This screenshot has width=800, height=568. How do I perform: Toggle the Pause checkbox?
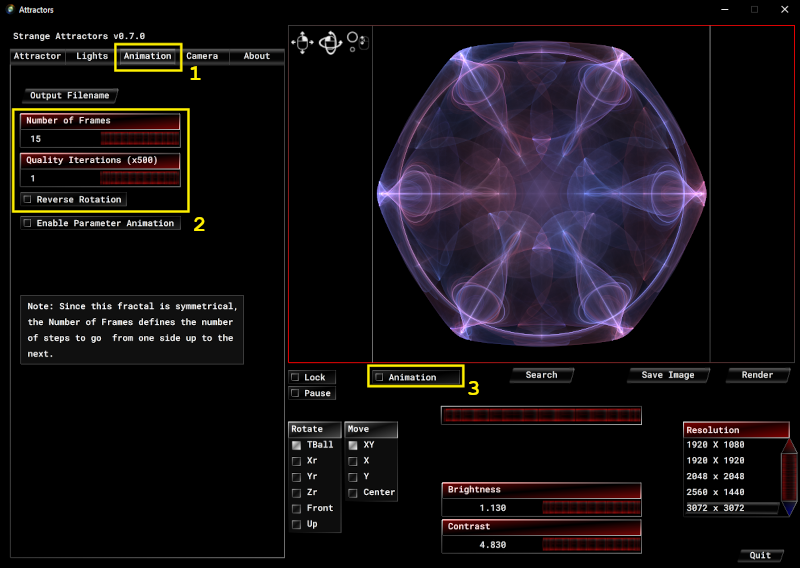point(295,393)
